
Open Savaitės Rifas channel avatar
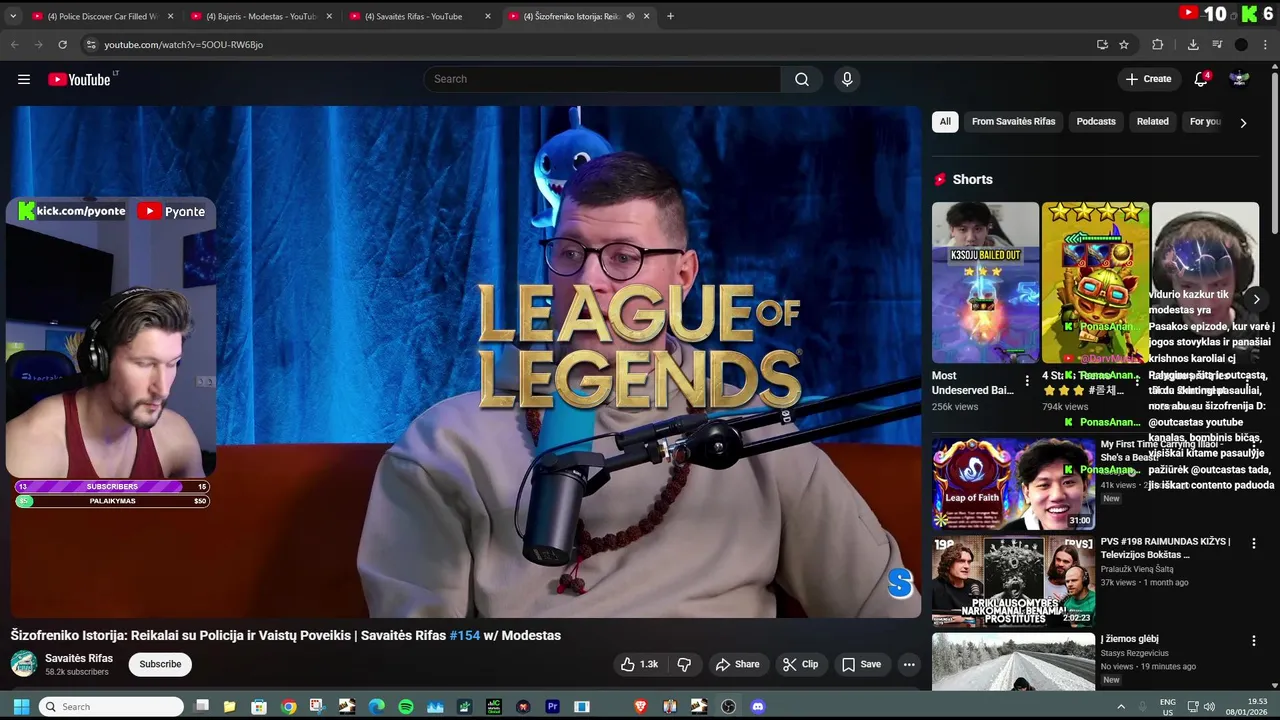pos(24,664)
